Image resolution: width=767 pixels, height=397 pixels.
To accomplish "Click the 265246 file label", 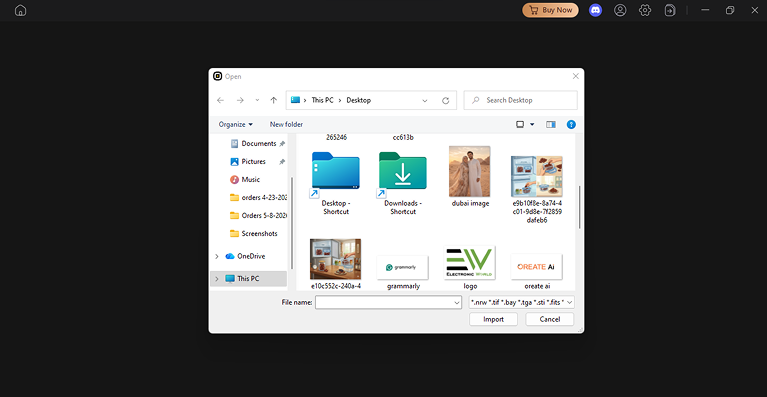I will (336, 137).
